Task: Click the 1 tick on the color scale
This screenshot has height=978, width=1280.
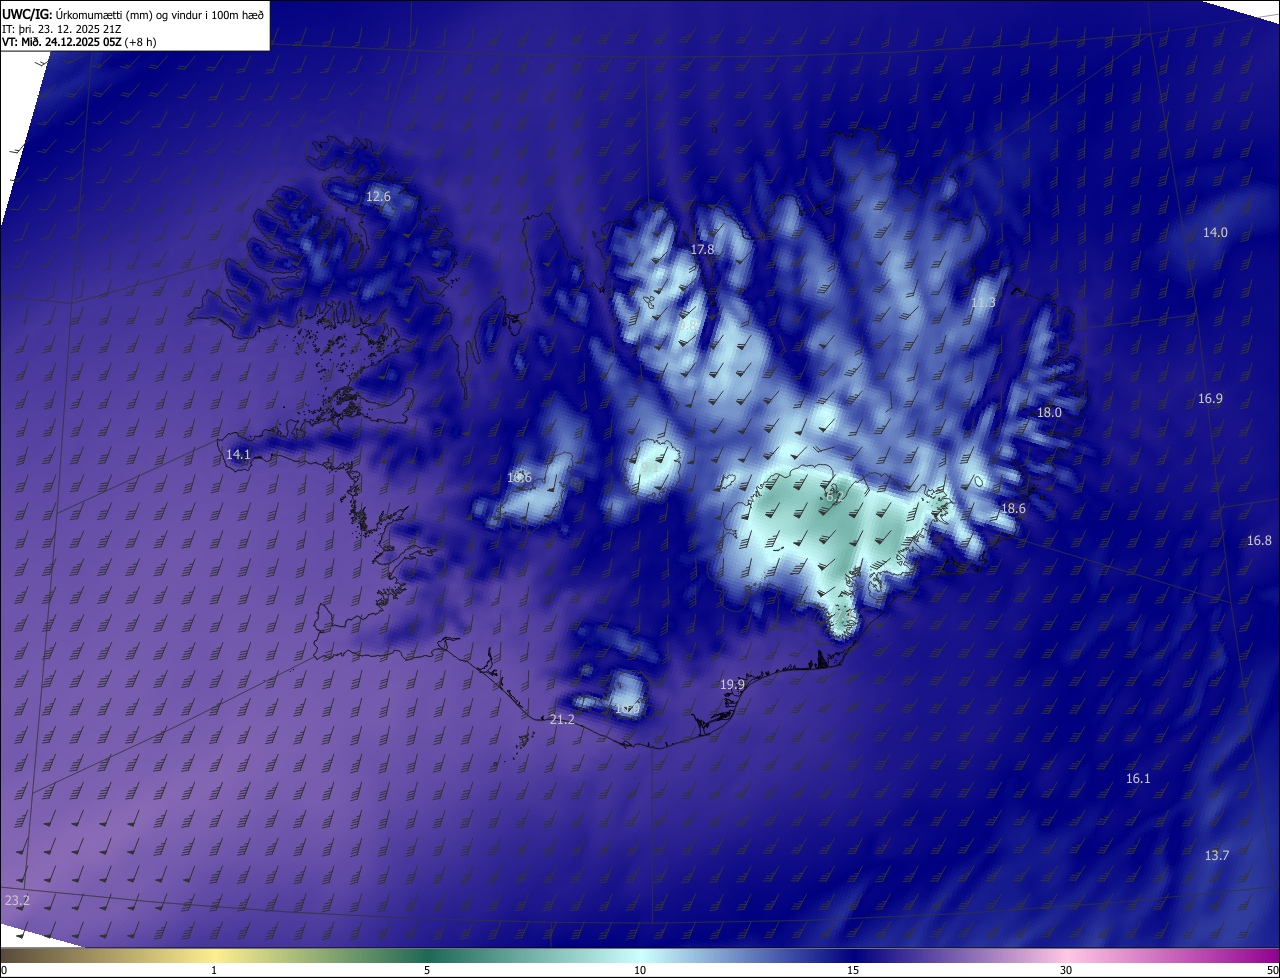Action: 214,970
